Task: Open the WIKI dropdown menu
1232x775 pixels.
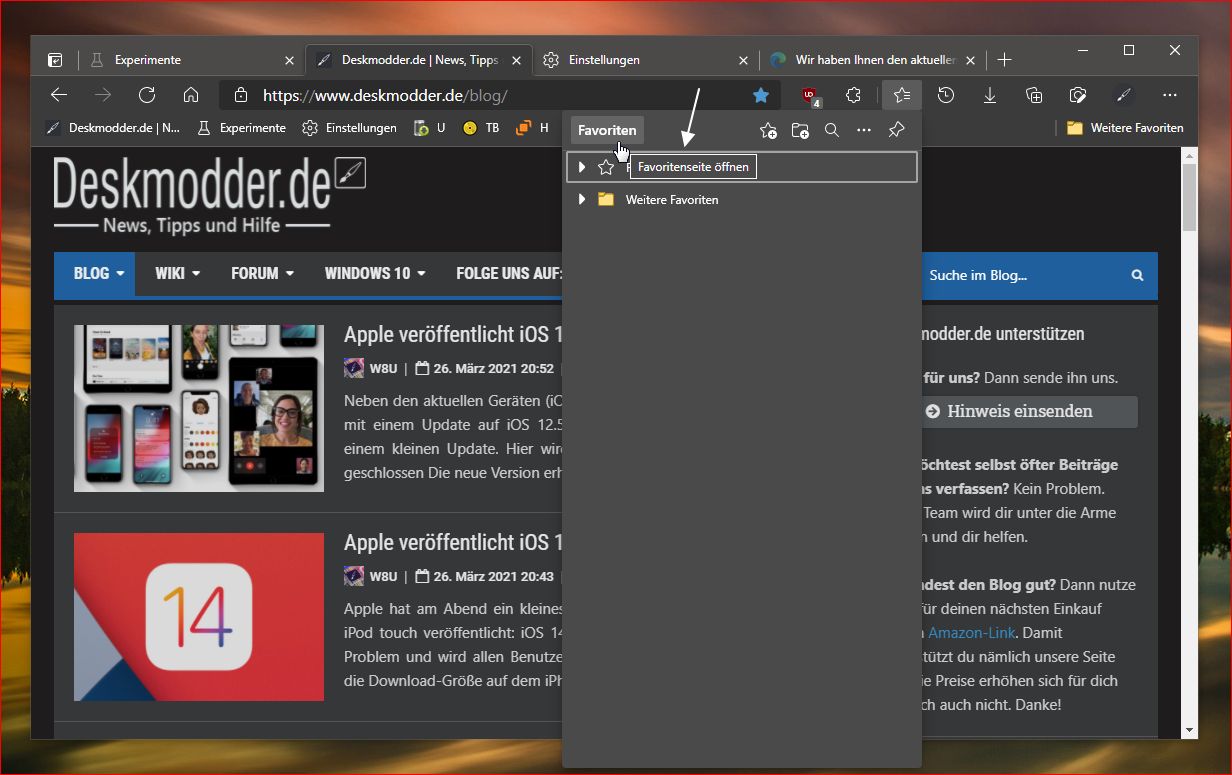Action: pos(178,273)
